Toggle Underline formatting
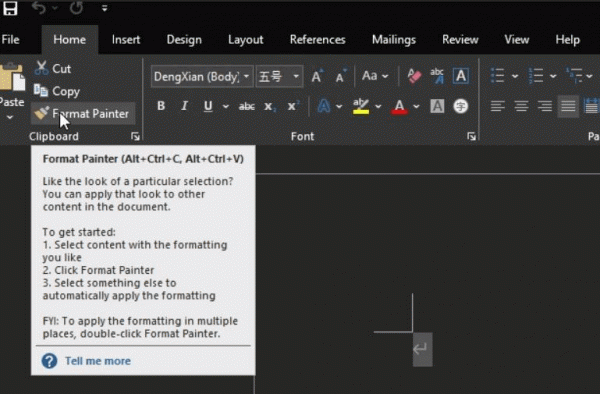This screenshot has width=600, height=394. 208,106
